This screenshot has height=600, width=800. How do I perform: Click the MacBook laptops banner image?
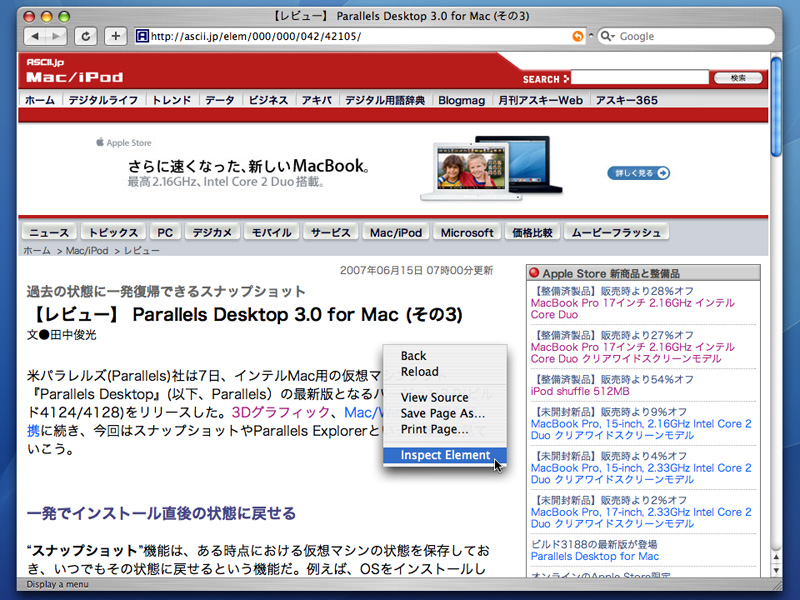491,167
